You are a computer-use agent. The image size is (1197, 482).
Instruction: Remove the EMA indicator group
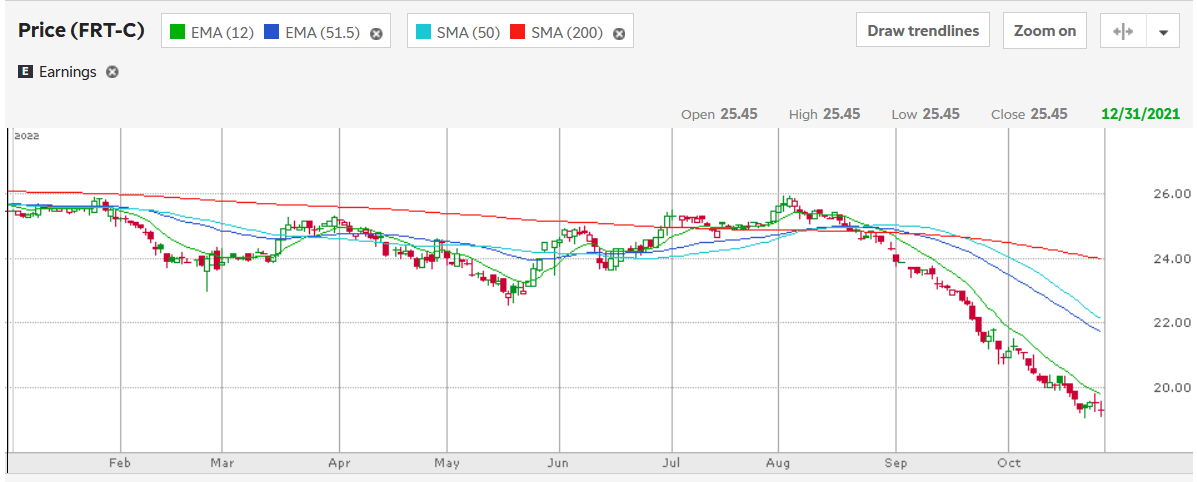point(376,34)
